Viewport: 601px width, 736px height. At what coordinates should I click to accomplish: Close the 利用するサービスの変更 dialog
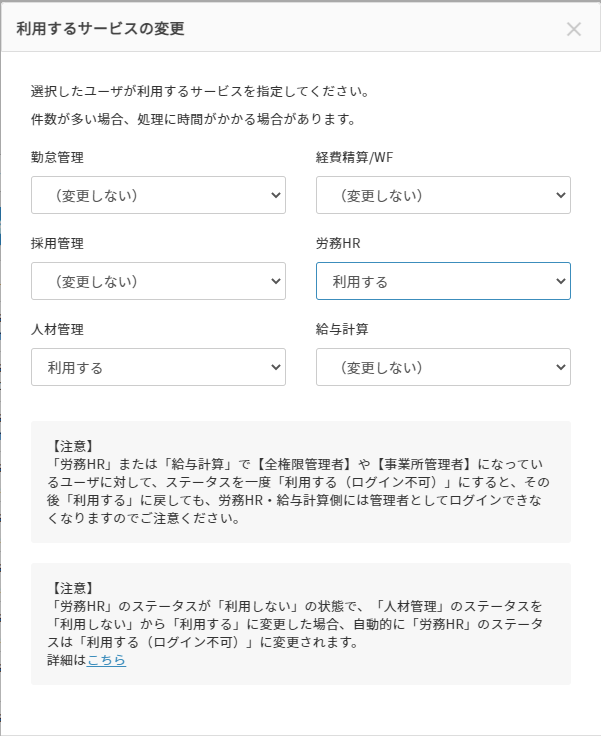coord(574,29)
